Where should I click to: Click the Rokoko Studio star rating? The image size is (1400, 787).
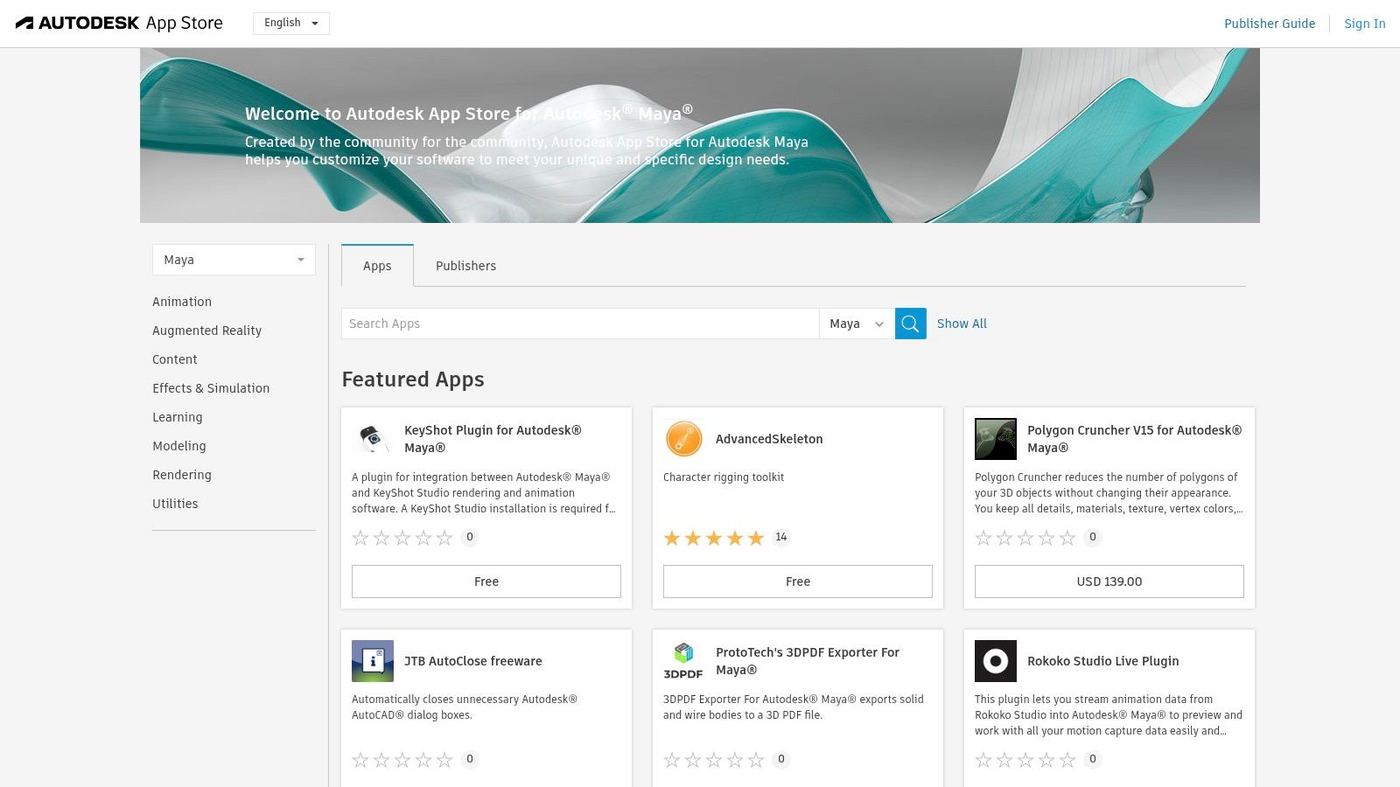coord(1025,760)
